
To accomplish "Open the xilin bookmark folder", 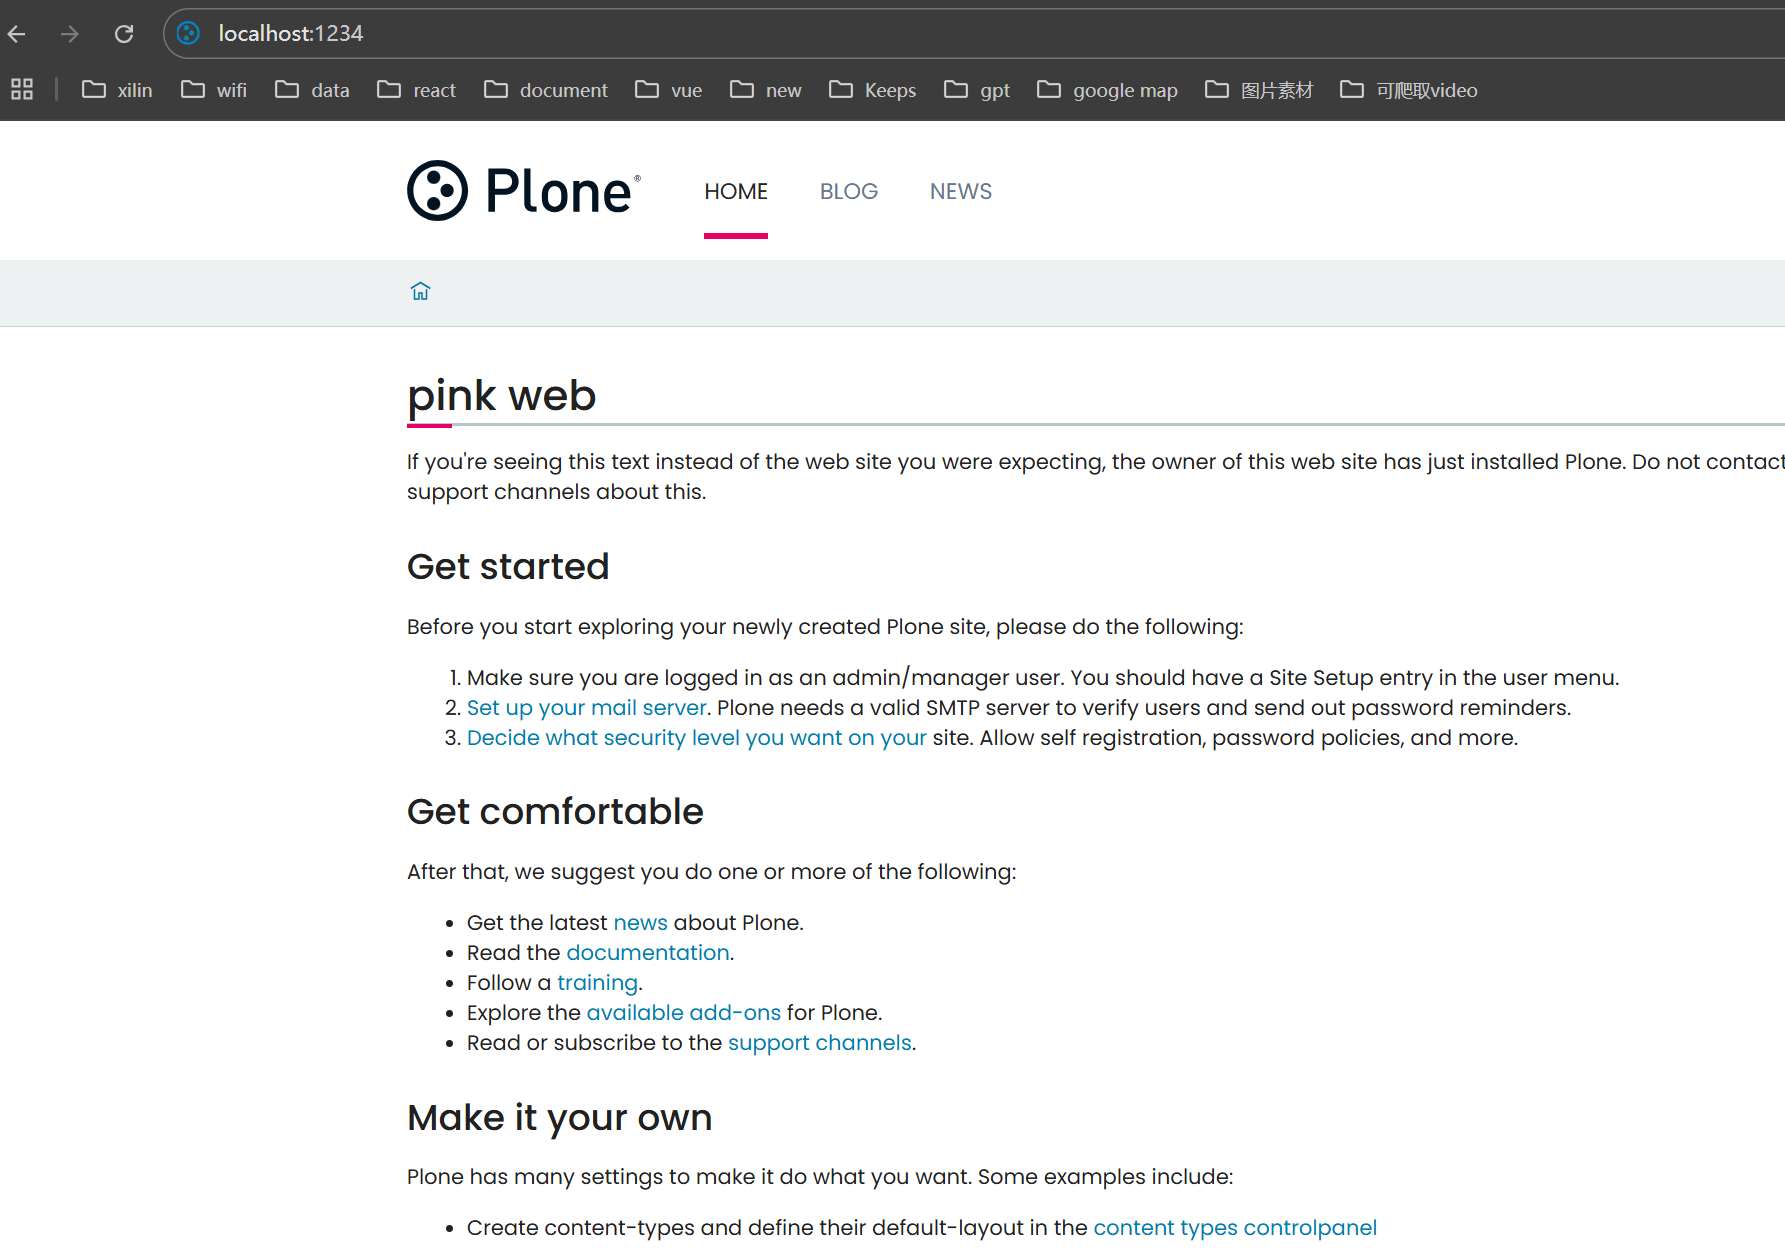I will (x=117, y=90).
